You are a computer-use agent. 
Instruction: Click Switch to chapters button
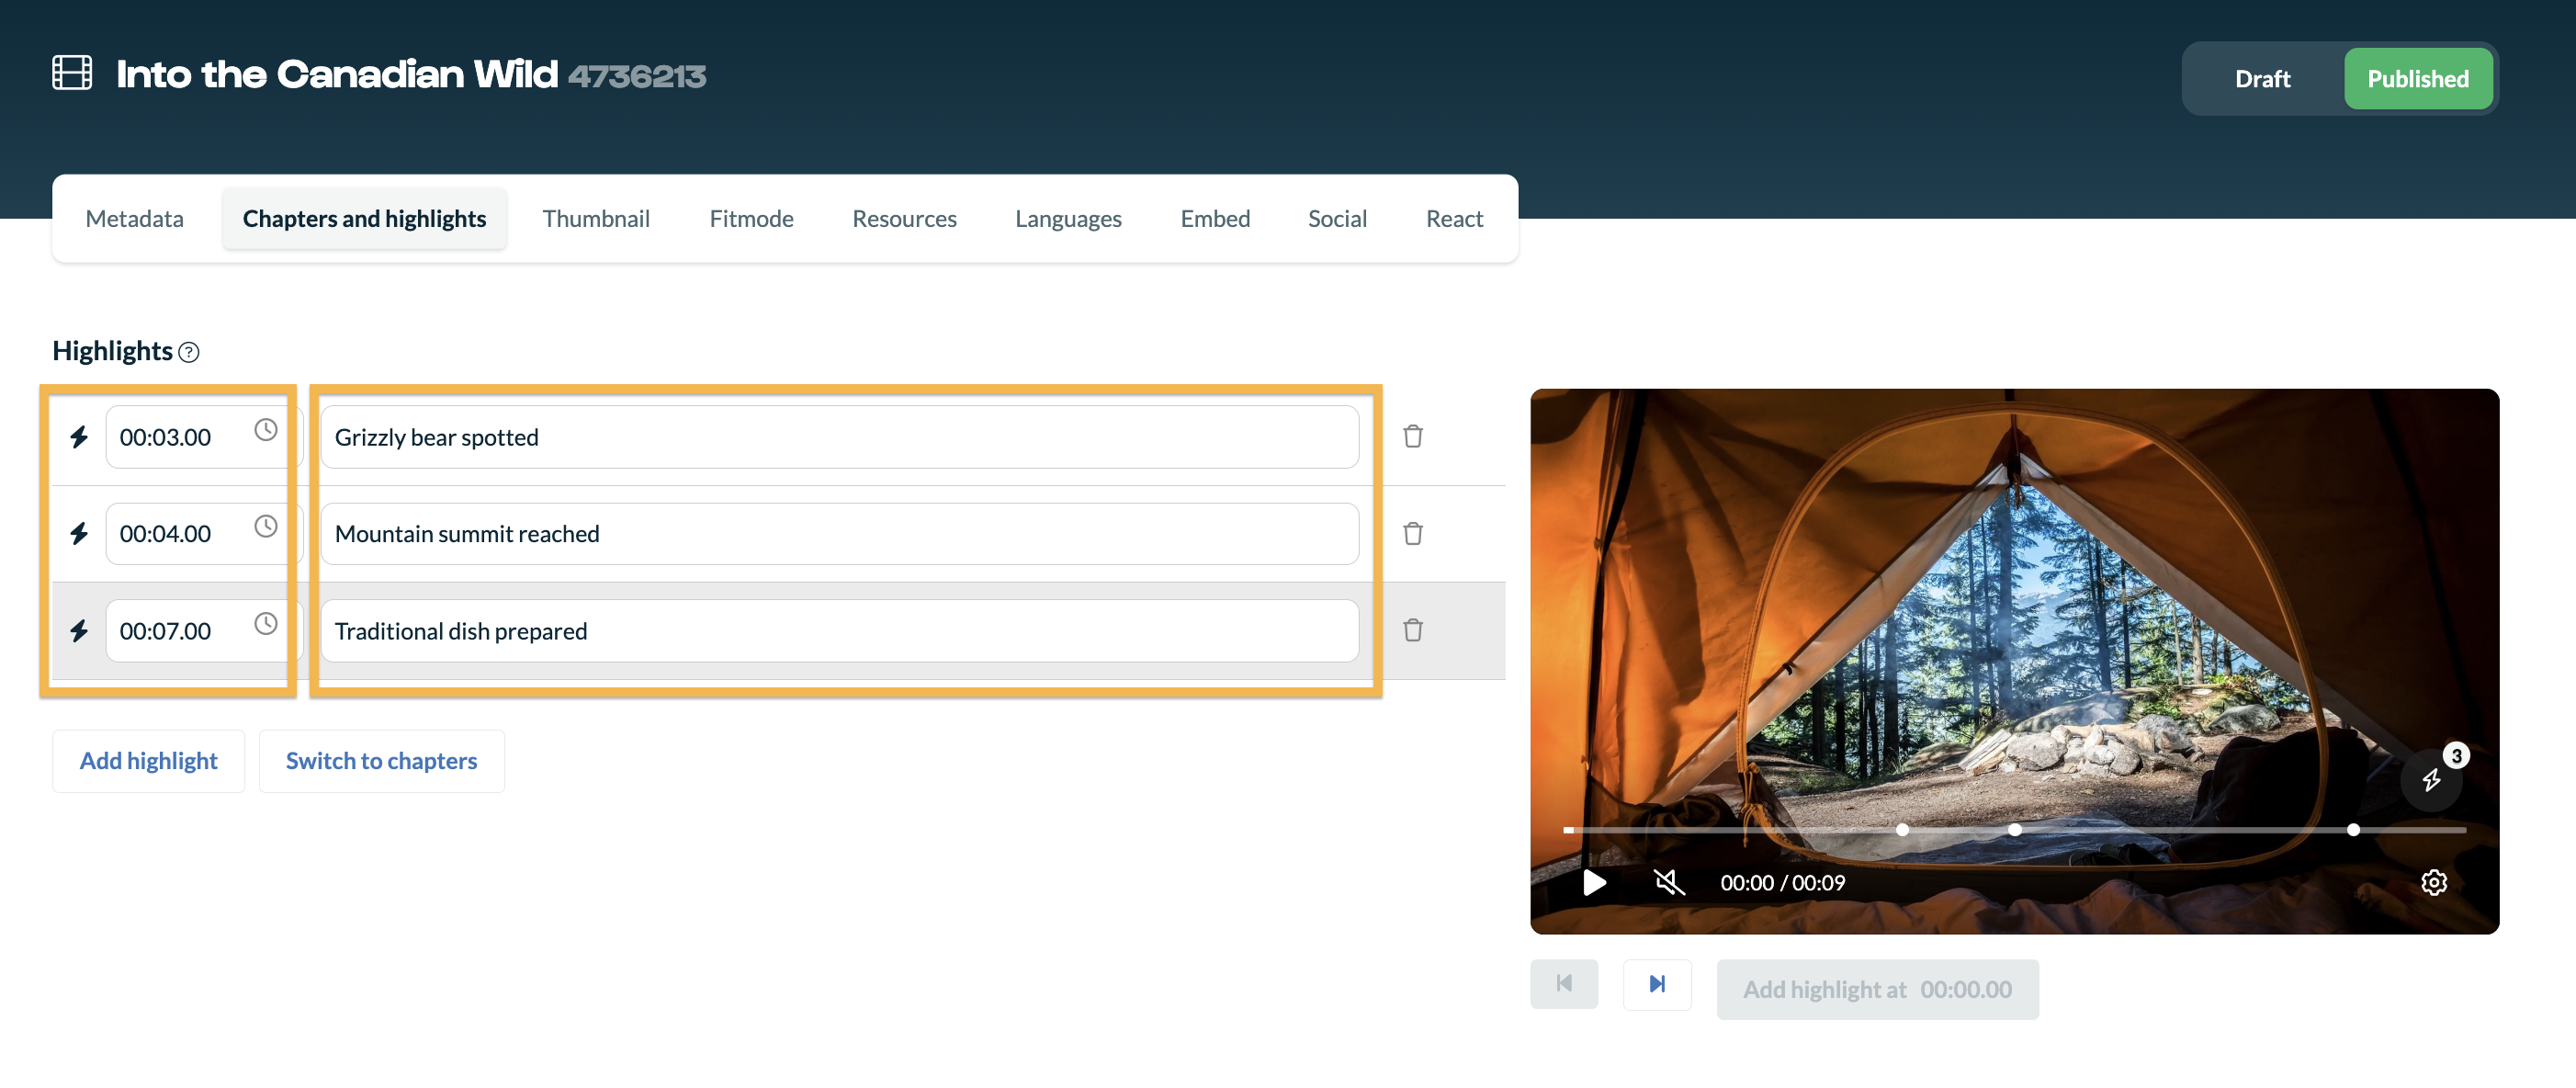click(381, 761)
